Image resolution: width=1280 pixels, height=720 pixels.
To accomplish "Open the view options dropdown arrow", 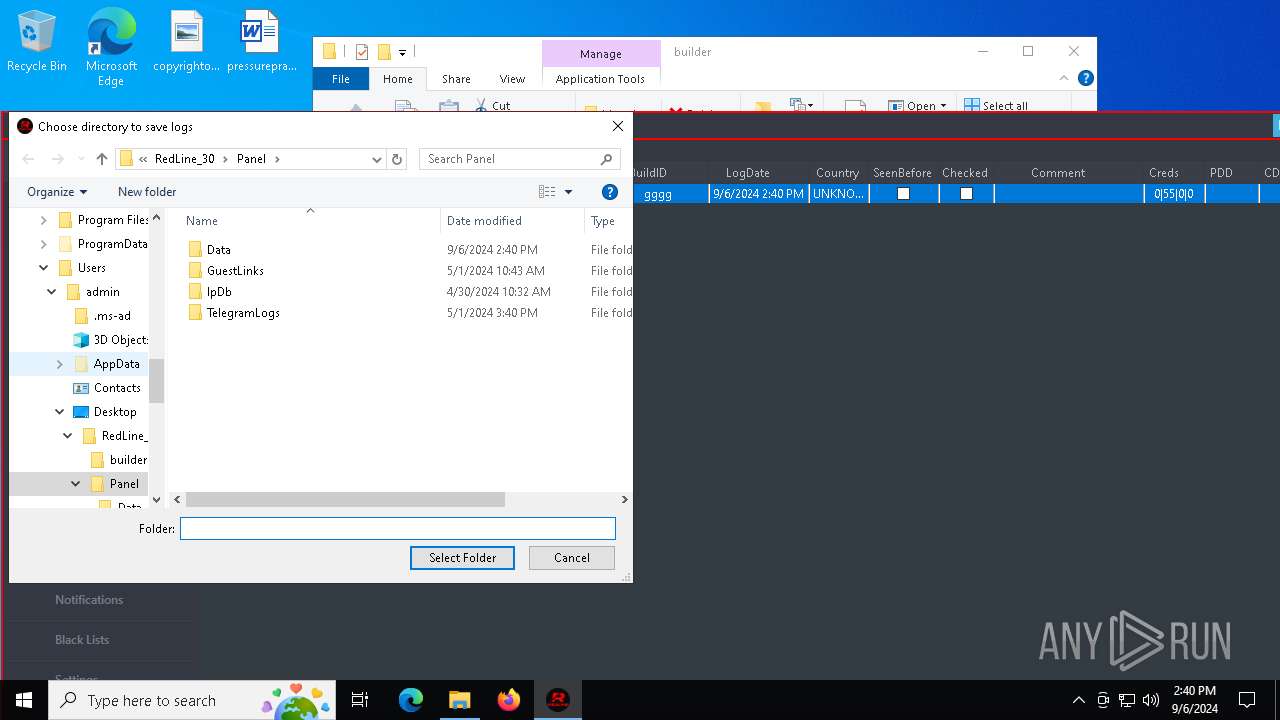I will tap(568, 192).
